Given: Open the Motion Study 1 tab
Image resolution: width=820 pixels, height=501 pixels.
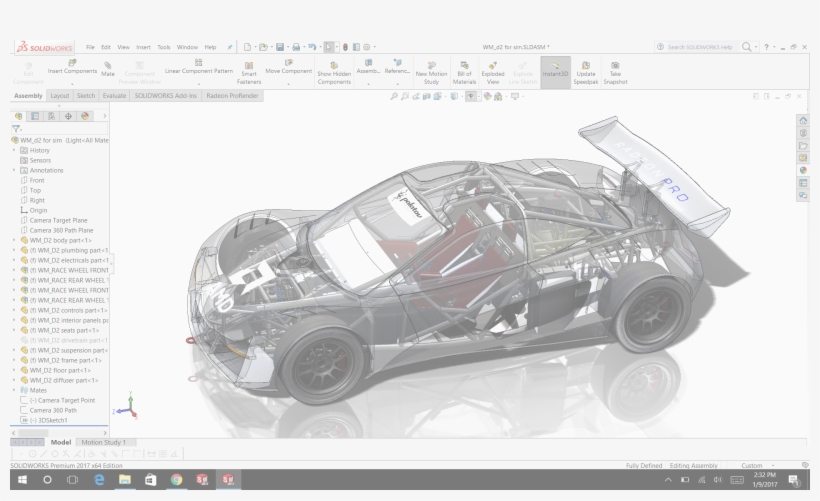Looking at the screenshot, I should pyautogui.click(x=106, y=442).
